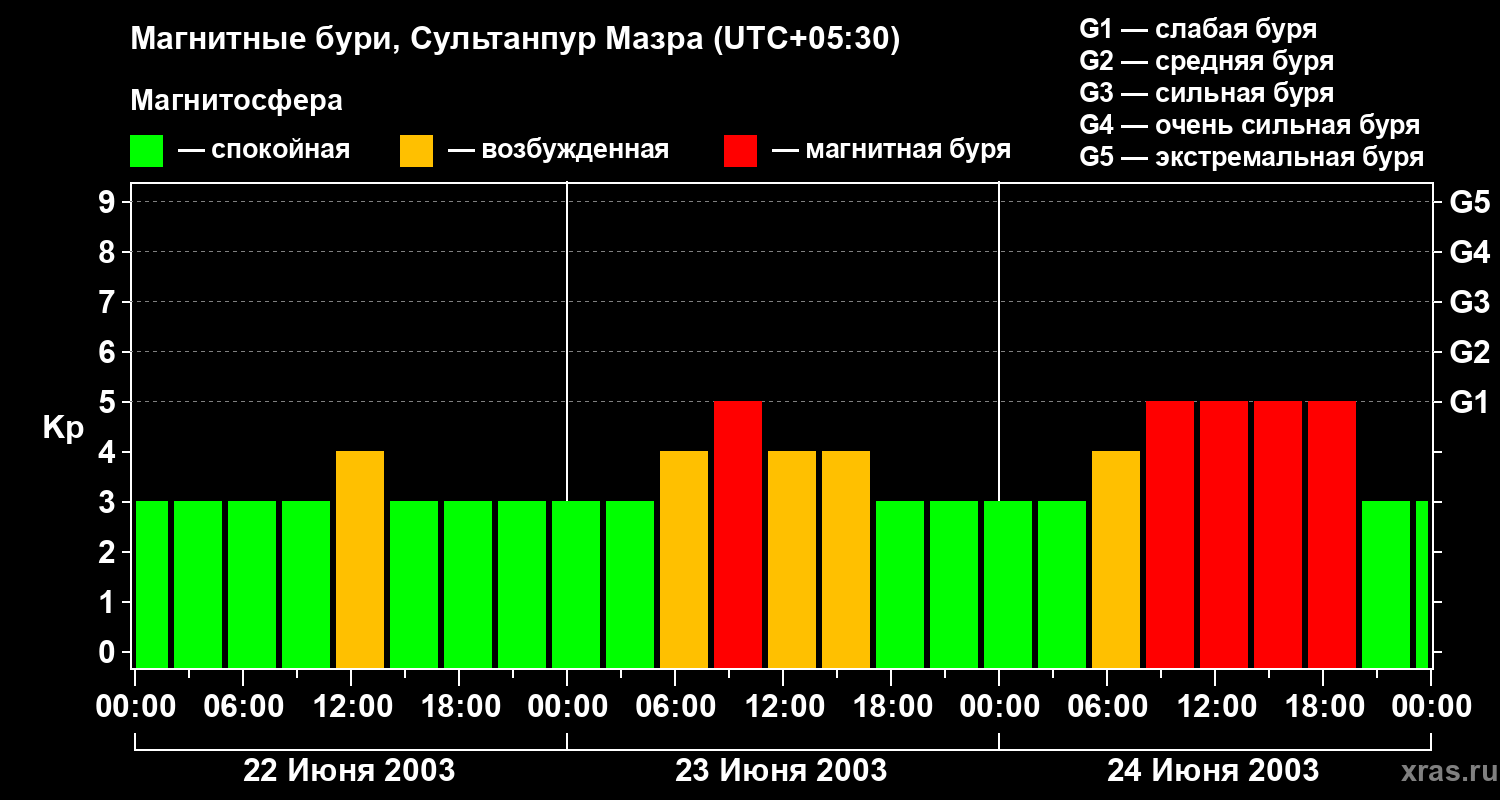Click the final '00:00' label ending 24 June
The image size is (1500, 800).
pyautogui.click(x=1431, y=706)
